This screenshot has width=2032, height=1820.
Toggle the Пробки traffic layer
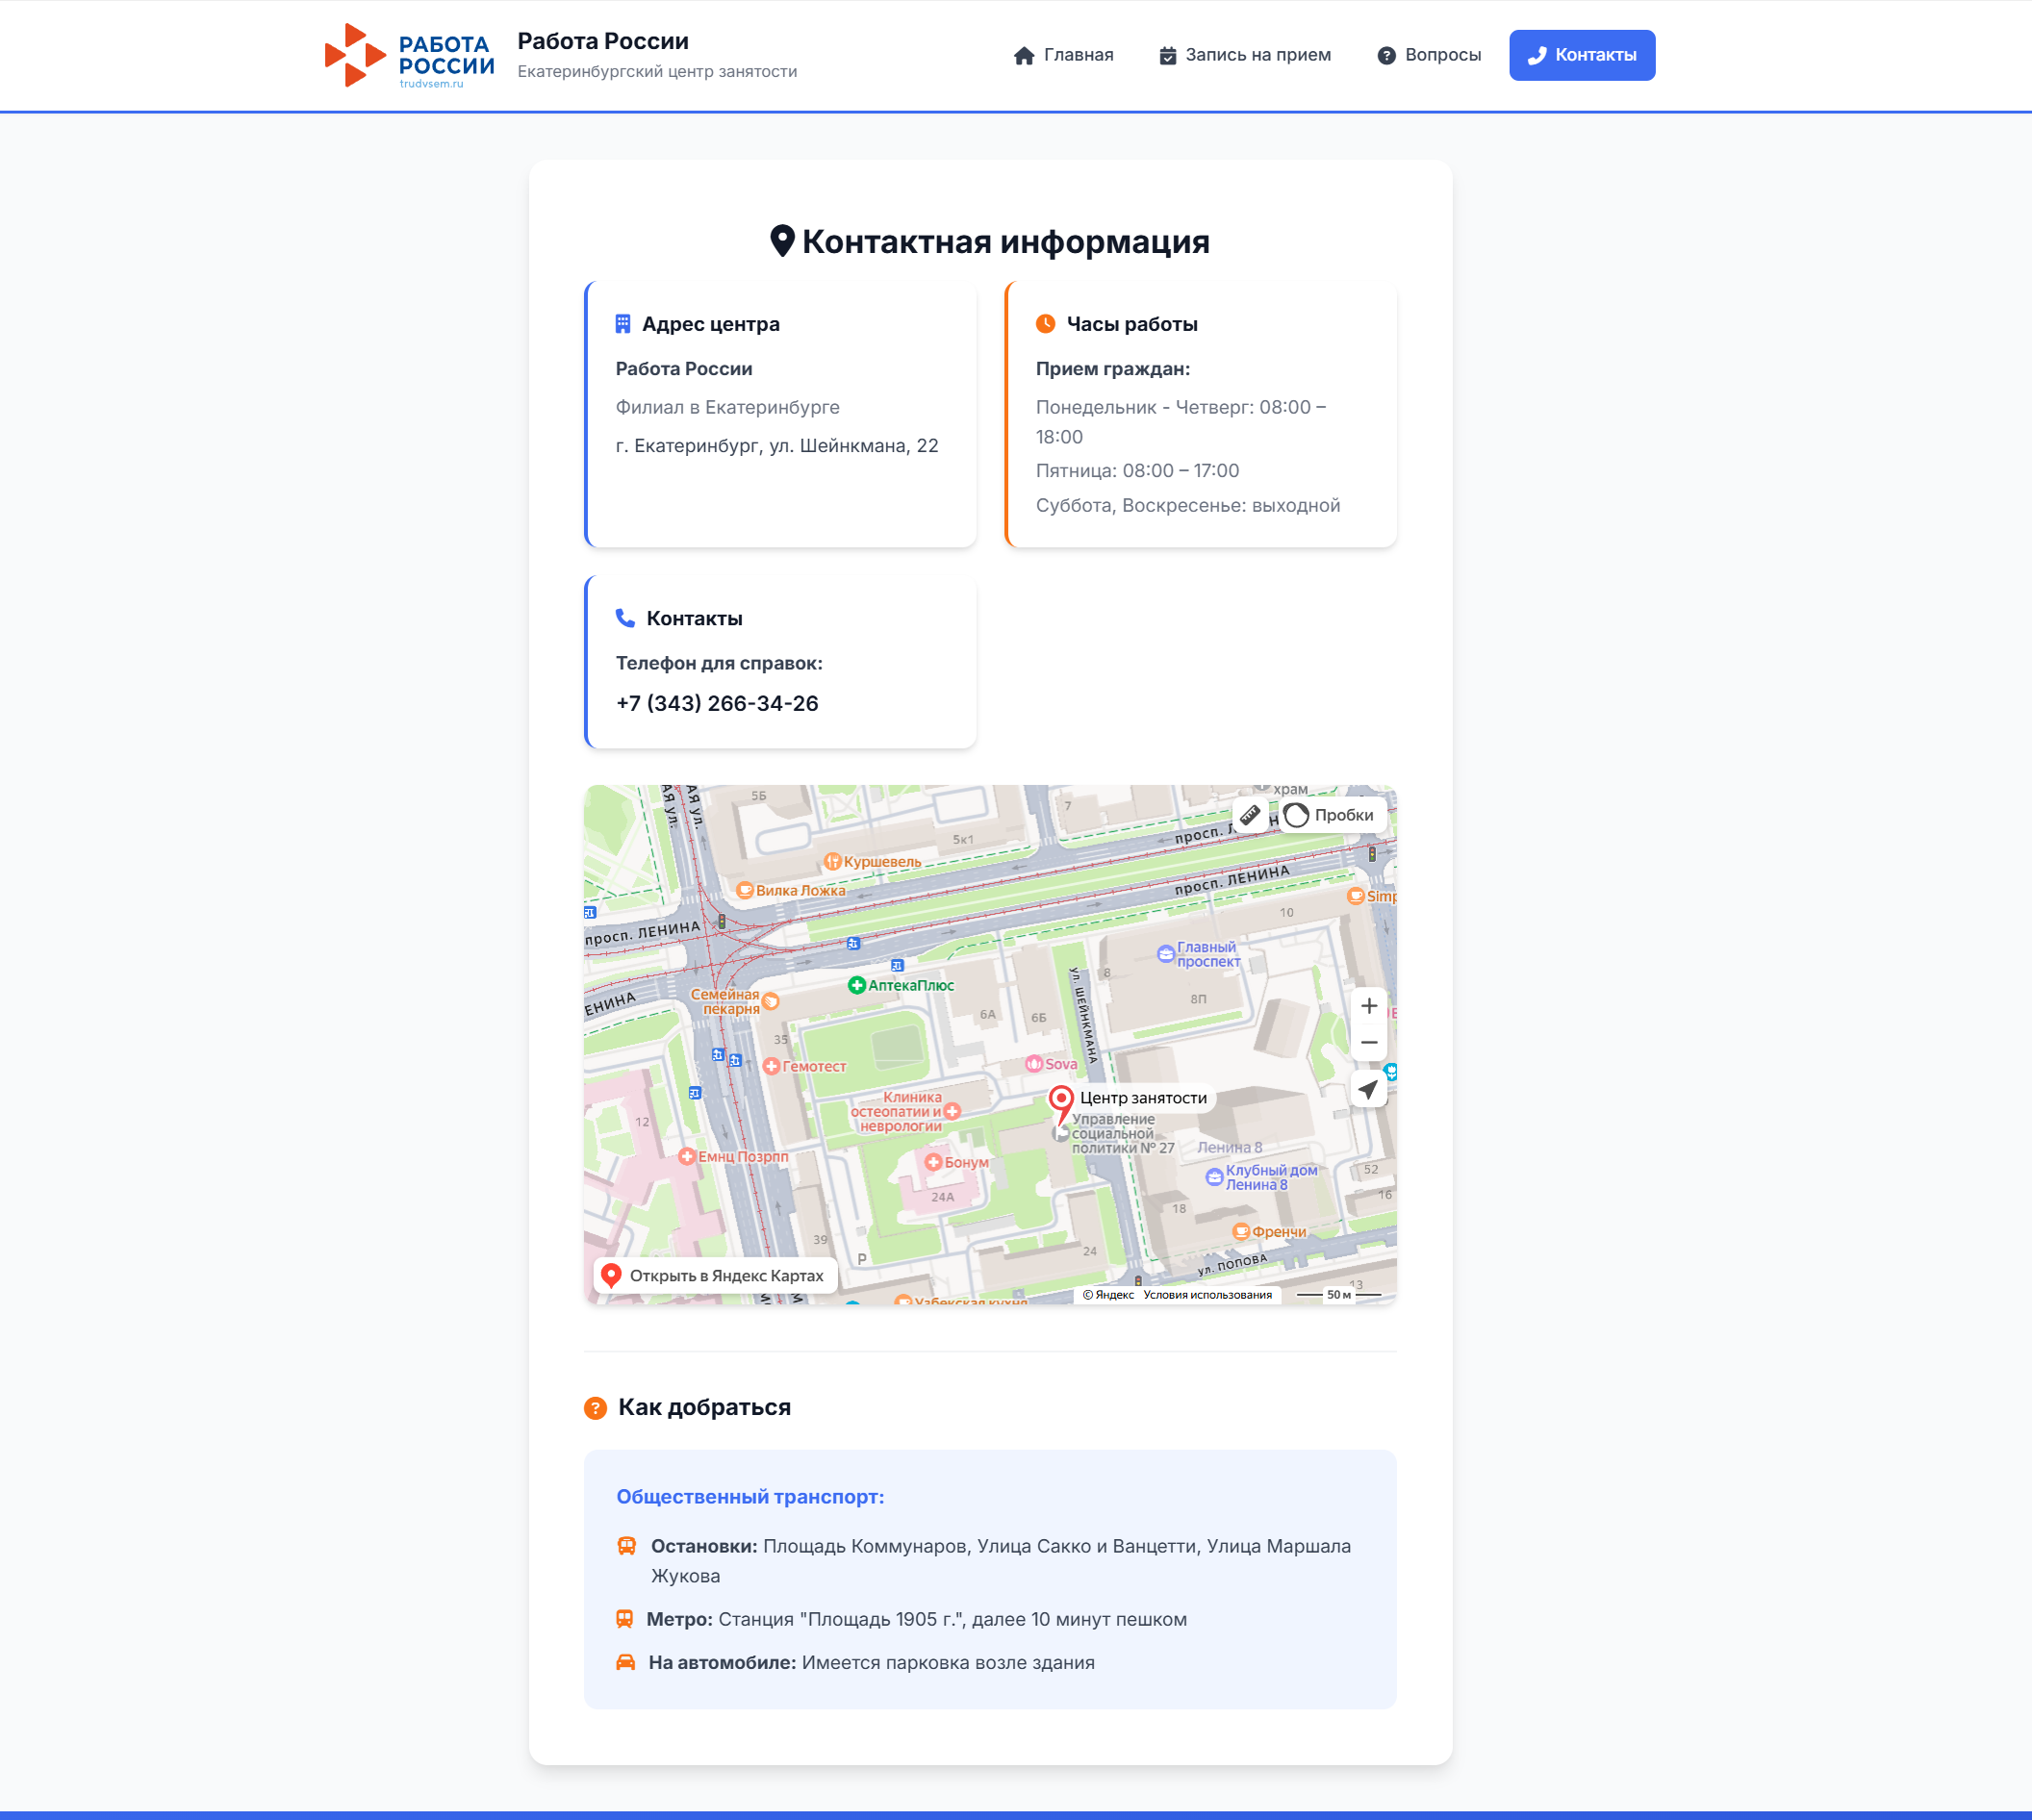pyautogui.click(x=1330, y=815)
